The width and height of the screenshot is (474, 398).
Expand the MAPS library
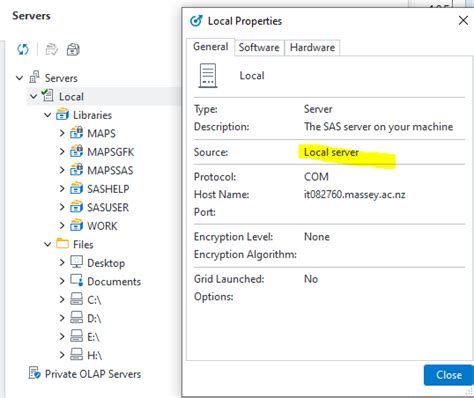(62, 133)
